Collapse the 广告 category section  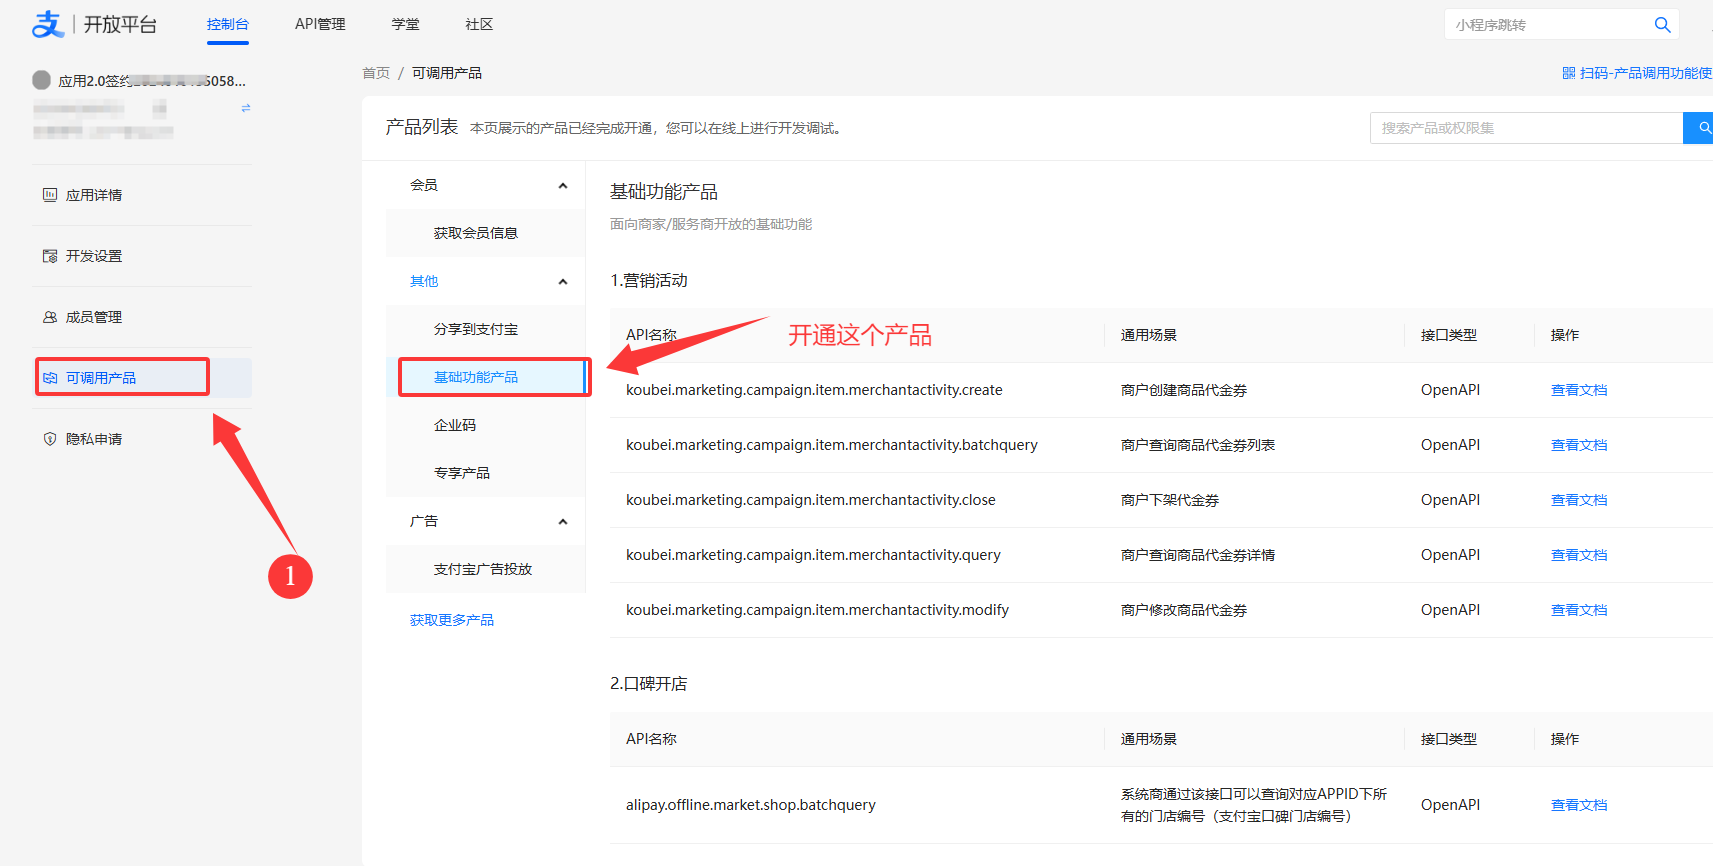tap(563, 521)
